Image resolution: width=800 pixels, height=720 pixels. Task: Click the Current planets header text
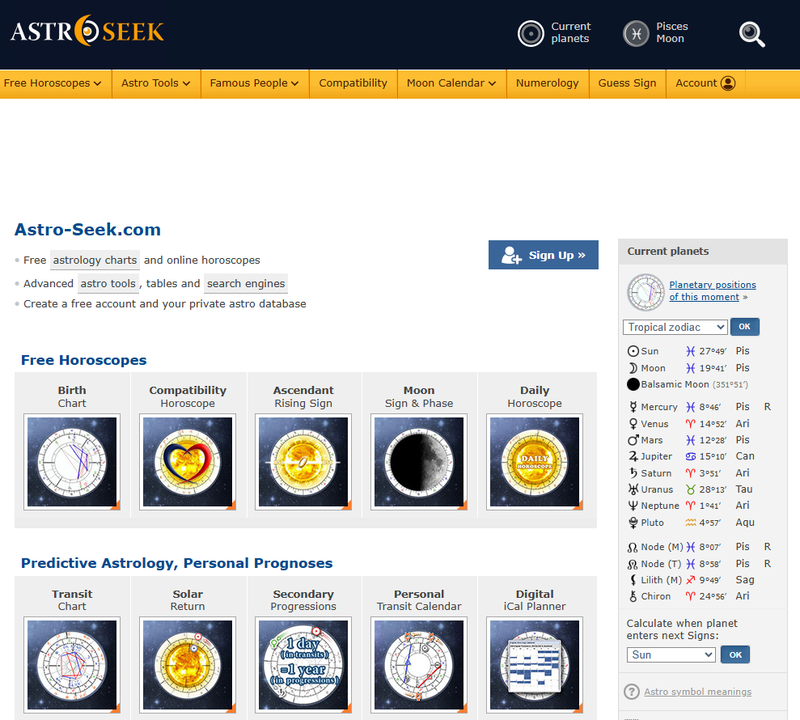570,33
